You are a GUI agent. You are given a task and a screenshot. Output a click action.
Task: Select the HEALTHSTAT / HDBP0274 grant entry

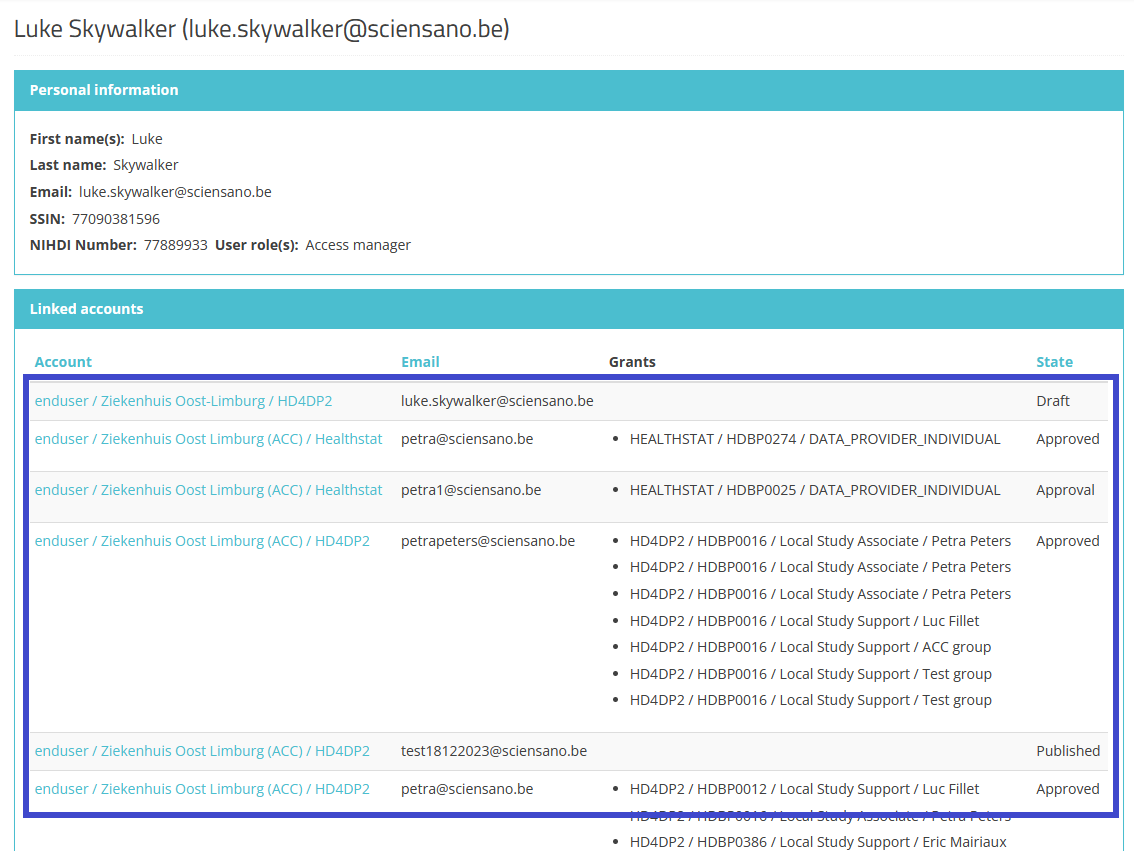coord(814,439)
